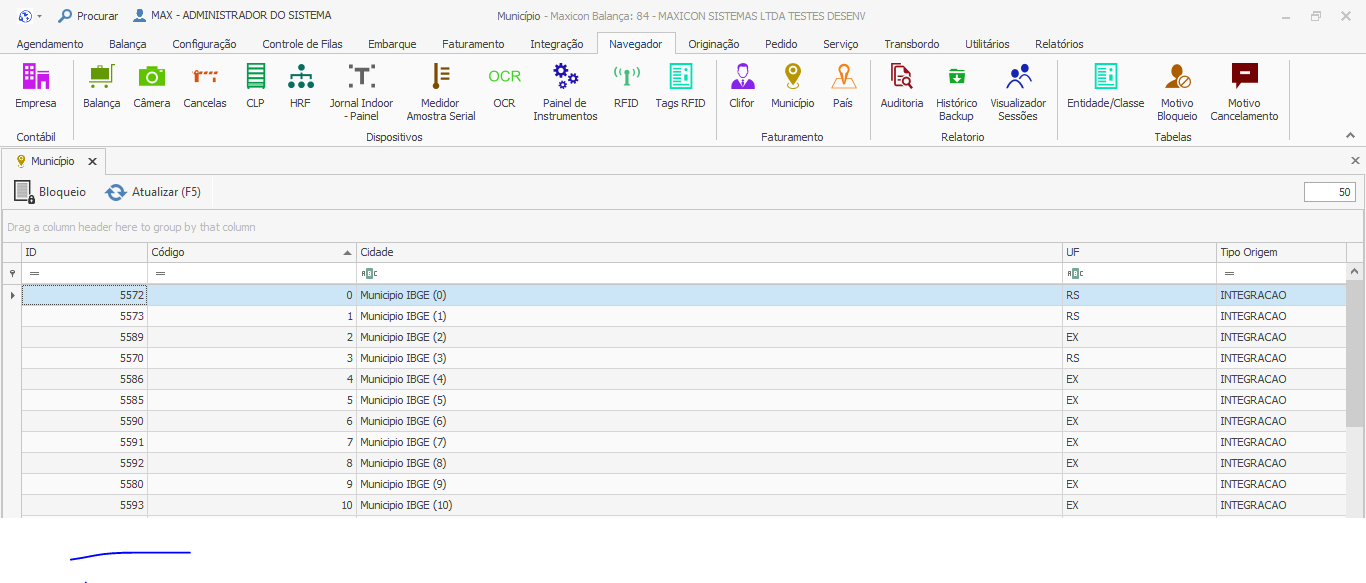Click the group-by column drop panel
Screen dimensions: 1366x583
(x=682, y=227)
